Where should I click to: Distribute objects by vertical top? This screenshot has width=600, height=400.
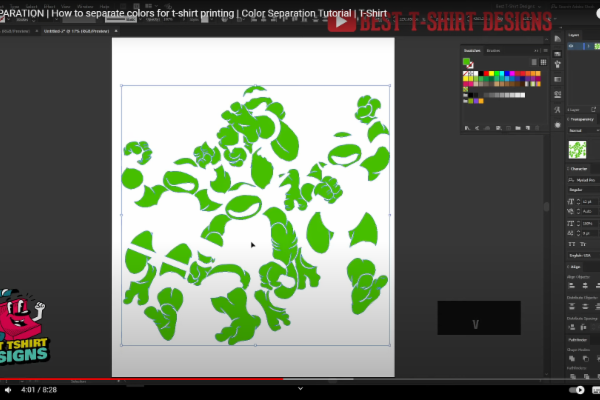[x=571, y=306]
